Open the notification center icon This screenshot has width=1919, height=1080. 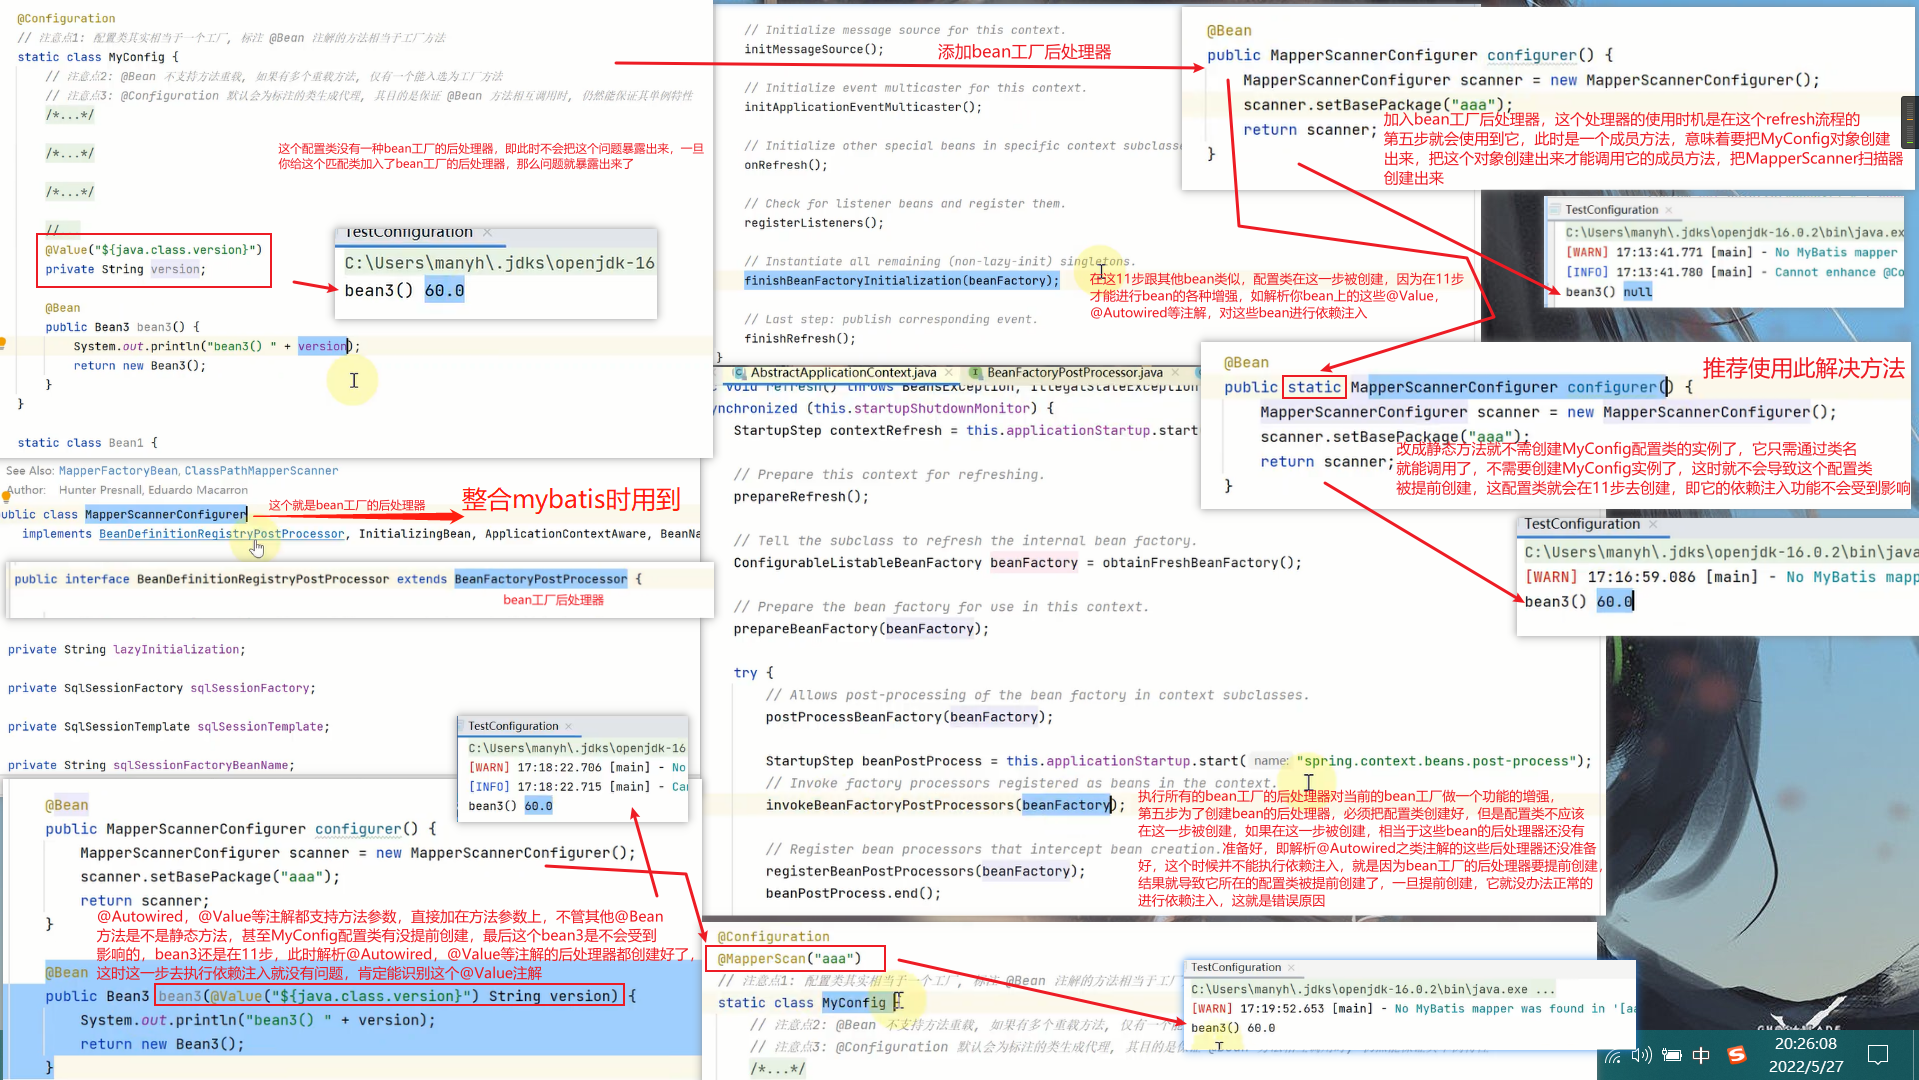(1878, 1055)
